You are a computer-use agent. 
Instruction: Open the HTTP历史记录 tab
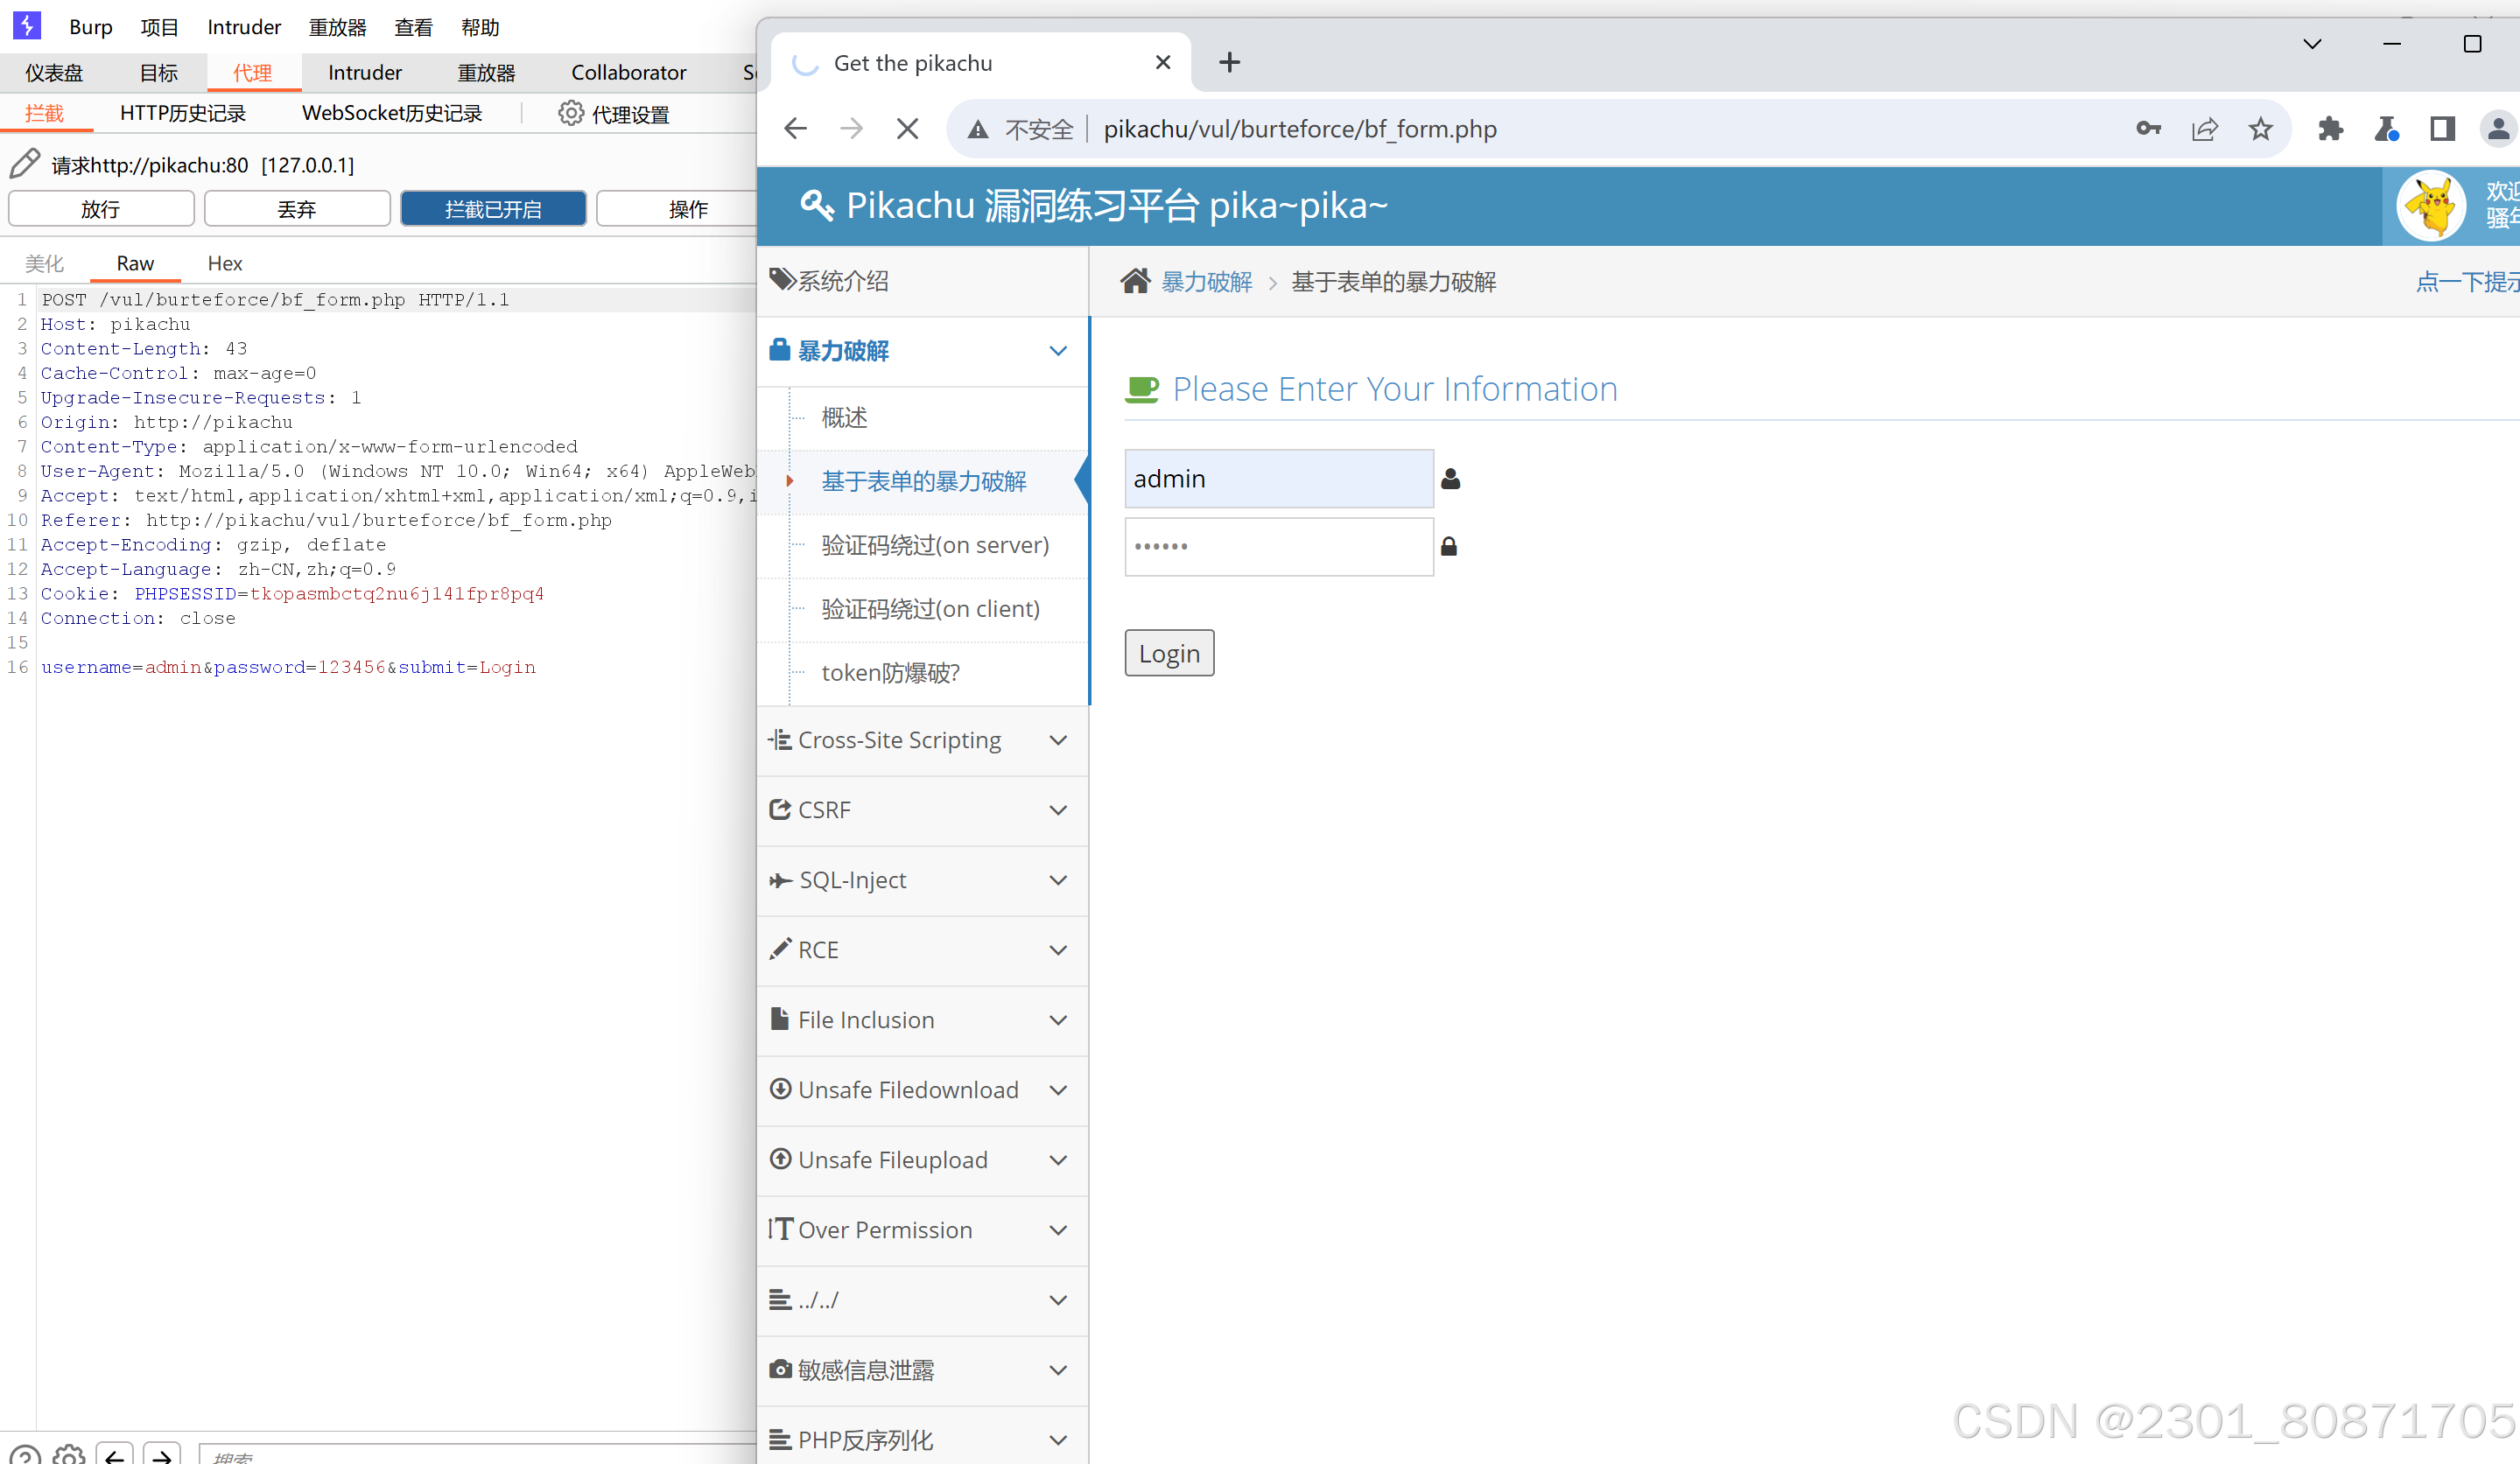183,114
